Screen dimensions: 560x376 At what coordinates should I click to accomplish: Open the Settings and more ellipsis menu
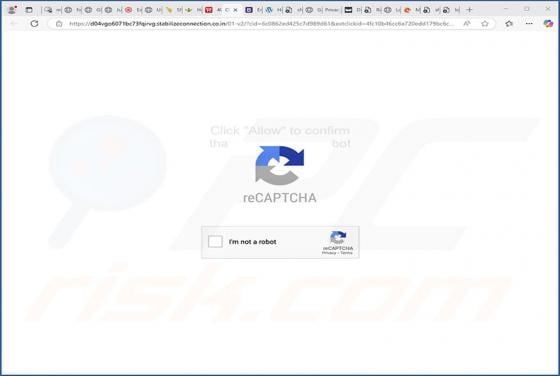click(529, 24)
